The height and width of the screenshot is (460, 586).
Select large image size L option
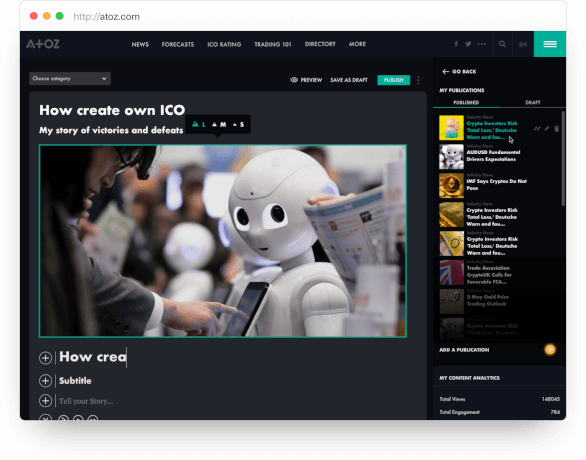point(199,124)
